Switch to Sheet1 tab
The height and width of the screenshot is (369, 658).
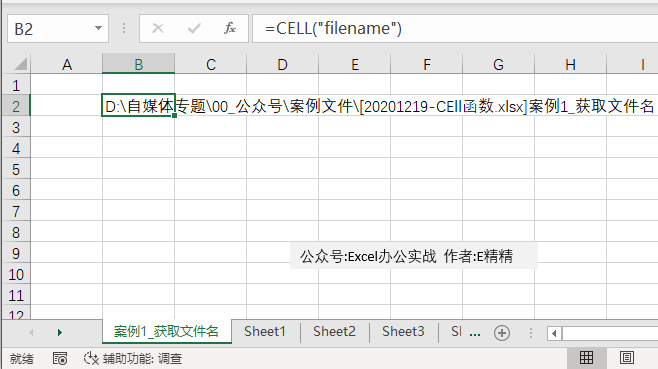[265, 332]
